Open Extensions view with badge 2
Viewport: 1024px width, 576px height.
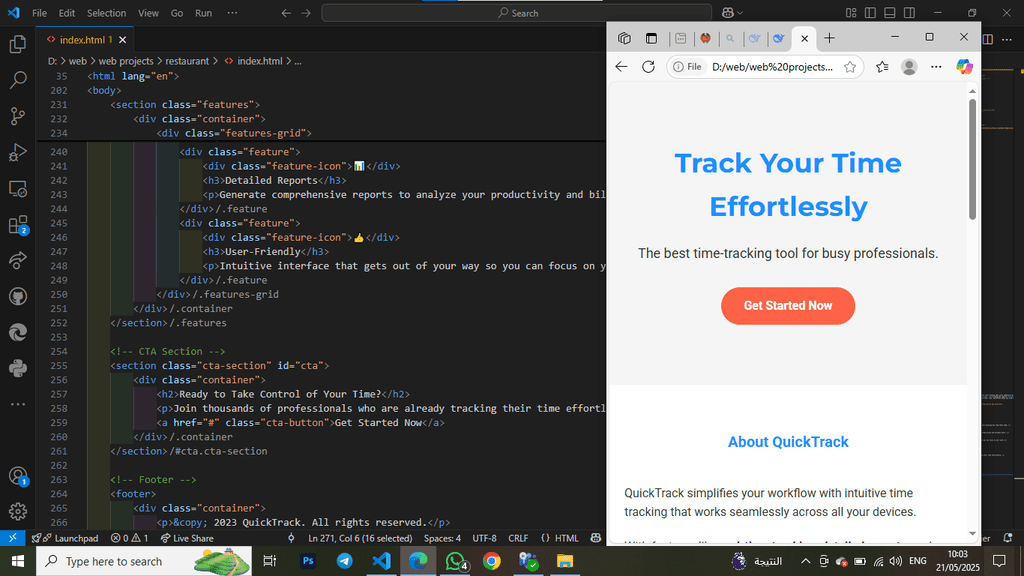(18, 225)
